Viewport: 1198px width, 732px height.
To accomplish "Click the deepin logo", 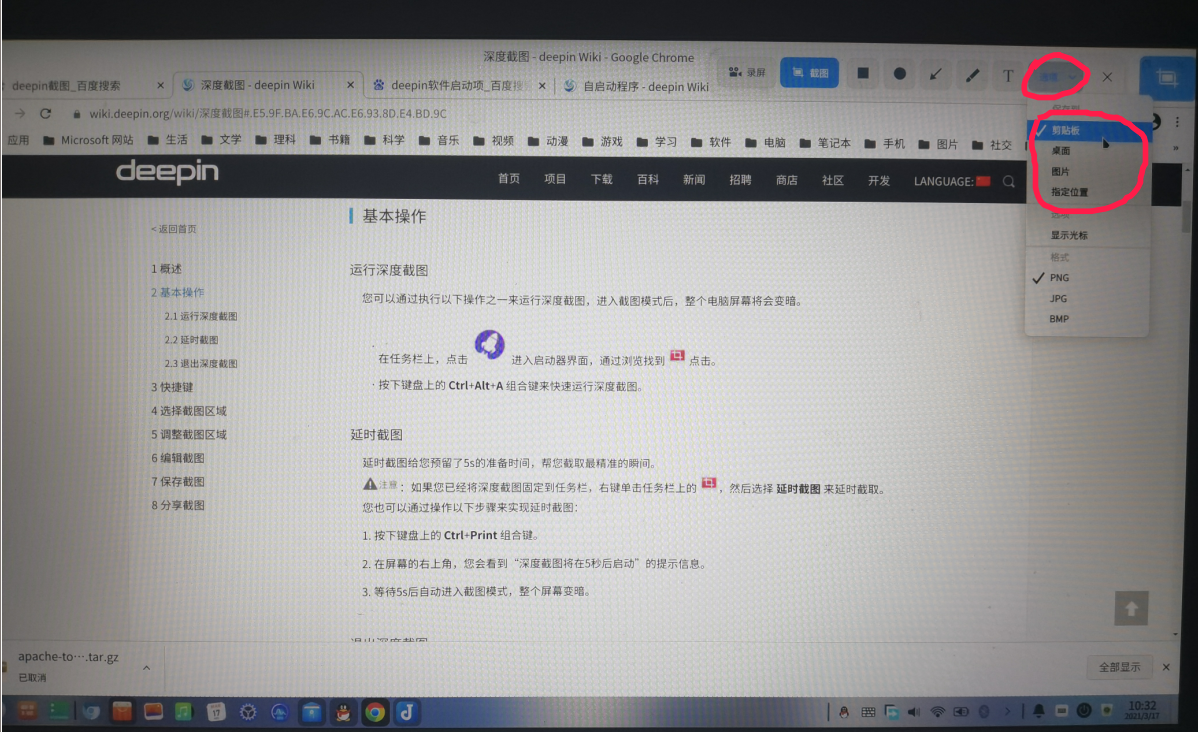I will click(167, 171).
